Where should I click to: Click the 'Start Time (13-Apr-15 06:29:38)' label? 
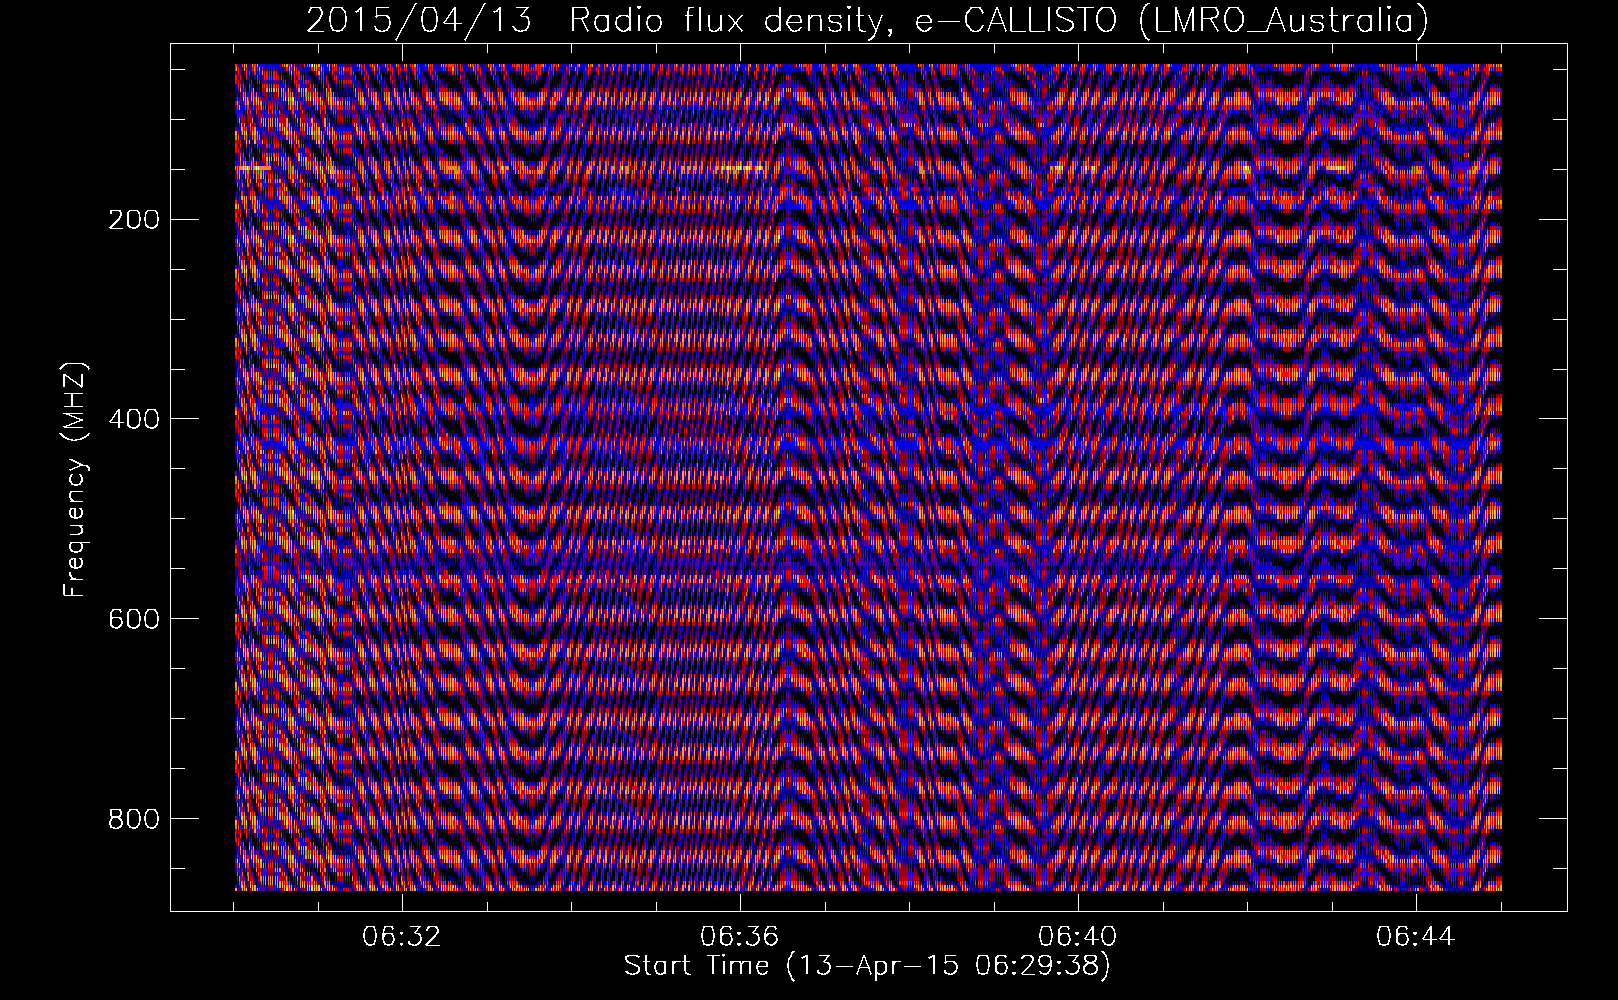click(867, 966)
